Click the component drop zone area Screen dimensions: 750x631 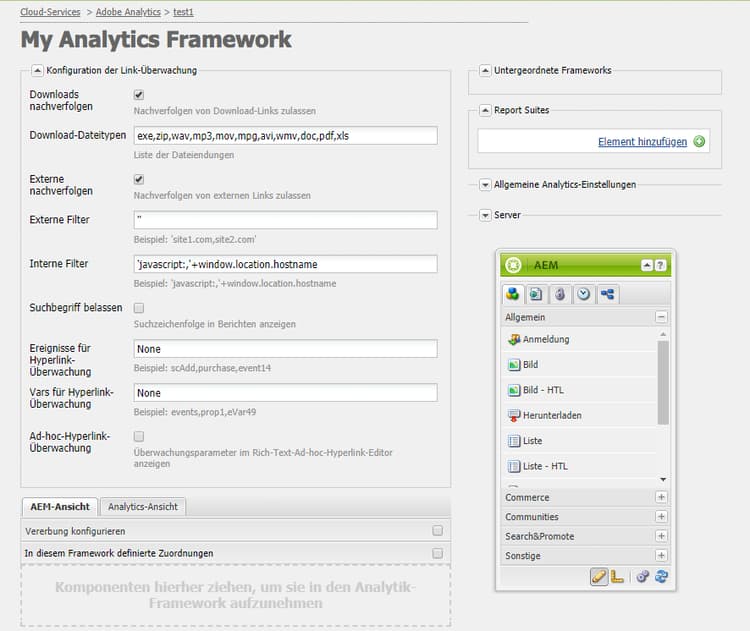(235, 595)
